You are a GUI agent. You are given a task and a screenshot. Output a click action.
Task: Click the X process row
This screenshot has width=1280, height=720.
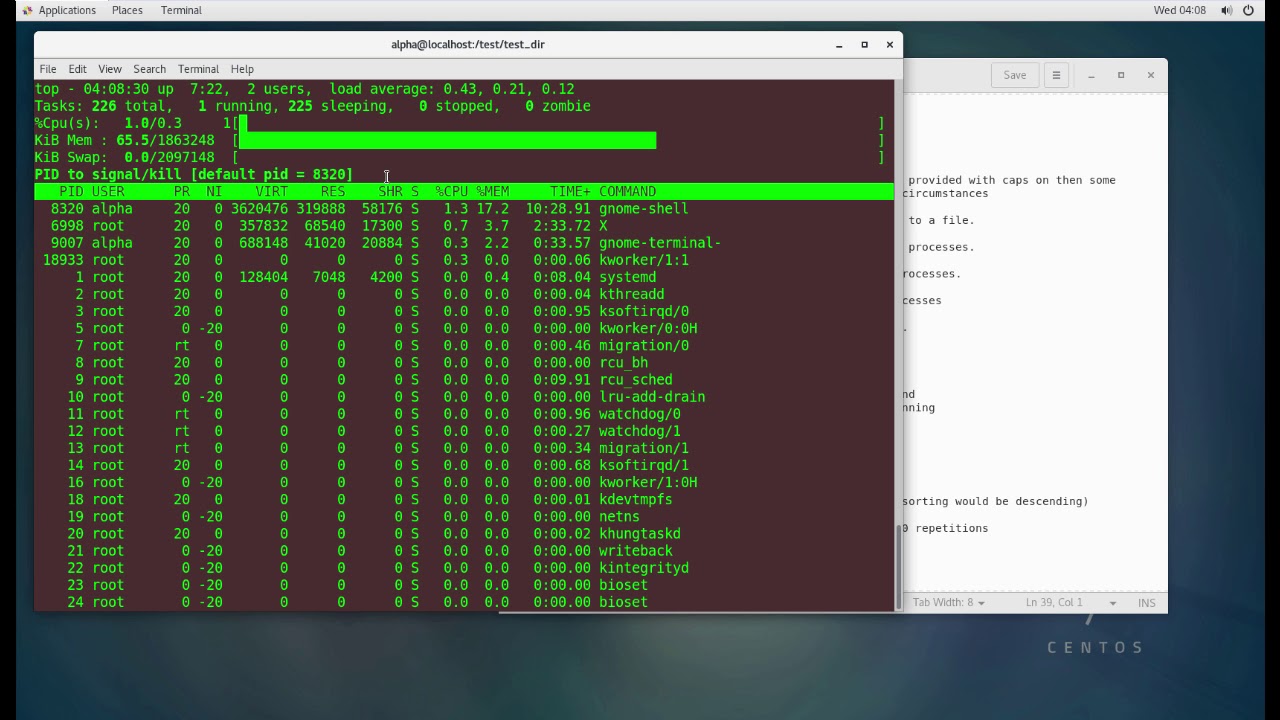click(x=464, y=225)
